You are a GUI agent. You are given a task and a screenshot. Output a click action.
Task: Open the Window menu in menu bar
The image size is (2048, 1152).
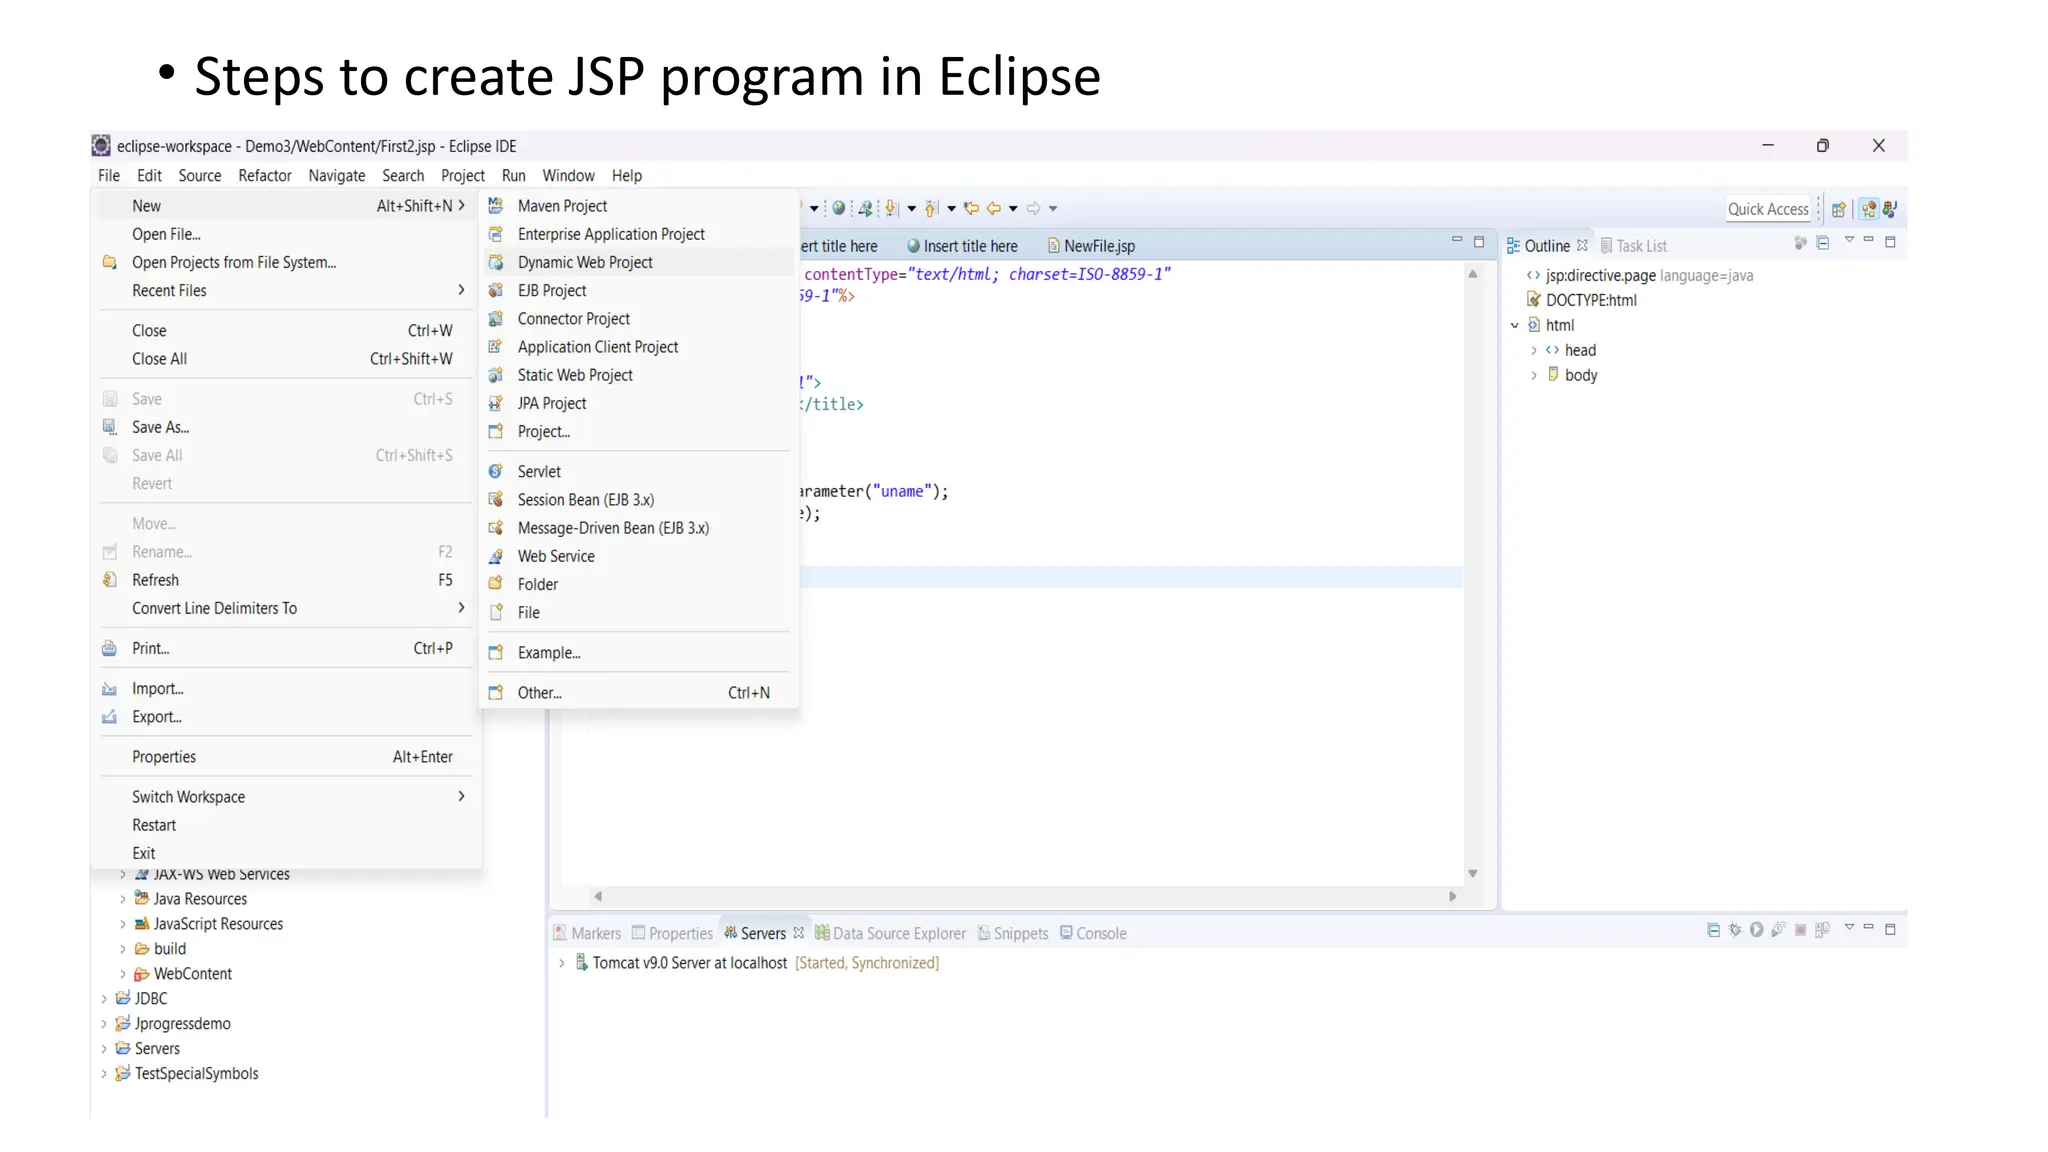(568, 175)
